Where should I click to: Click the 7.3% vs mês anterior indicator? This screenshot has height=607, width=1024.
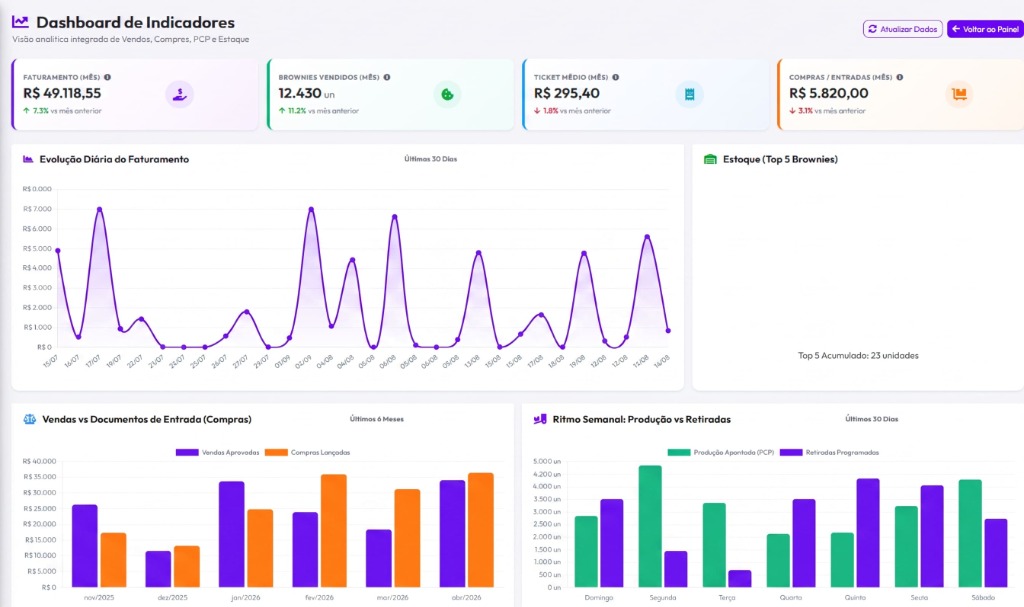(x=62, y=111)
